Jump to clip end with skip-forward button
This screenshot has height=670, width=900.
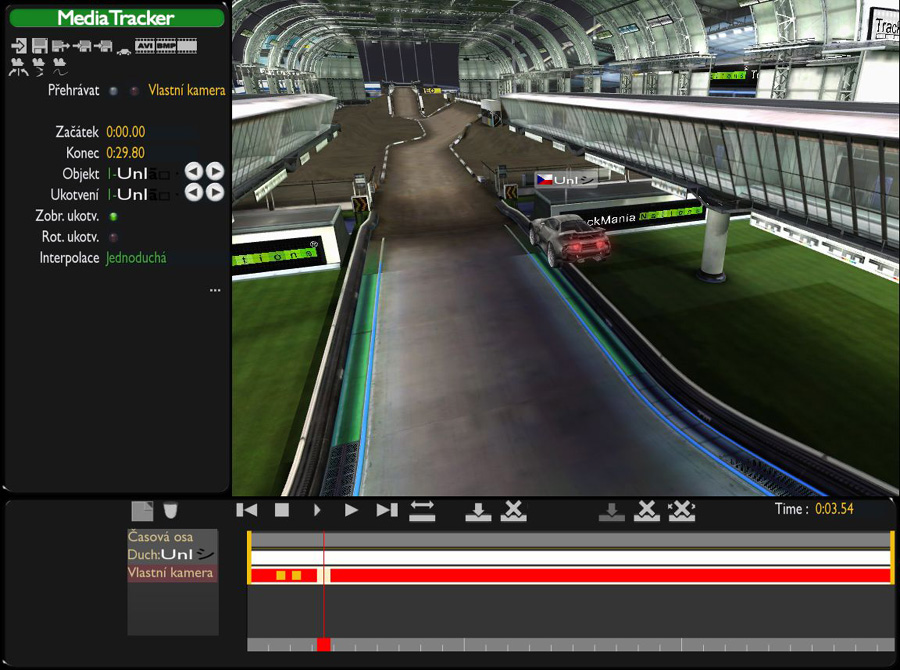click(387, 510)
